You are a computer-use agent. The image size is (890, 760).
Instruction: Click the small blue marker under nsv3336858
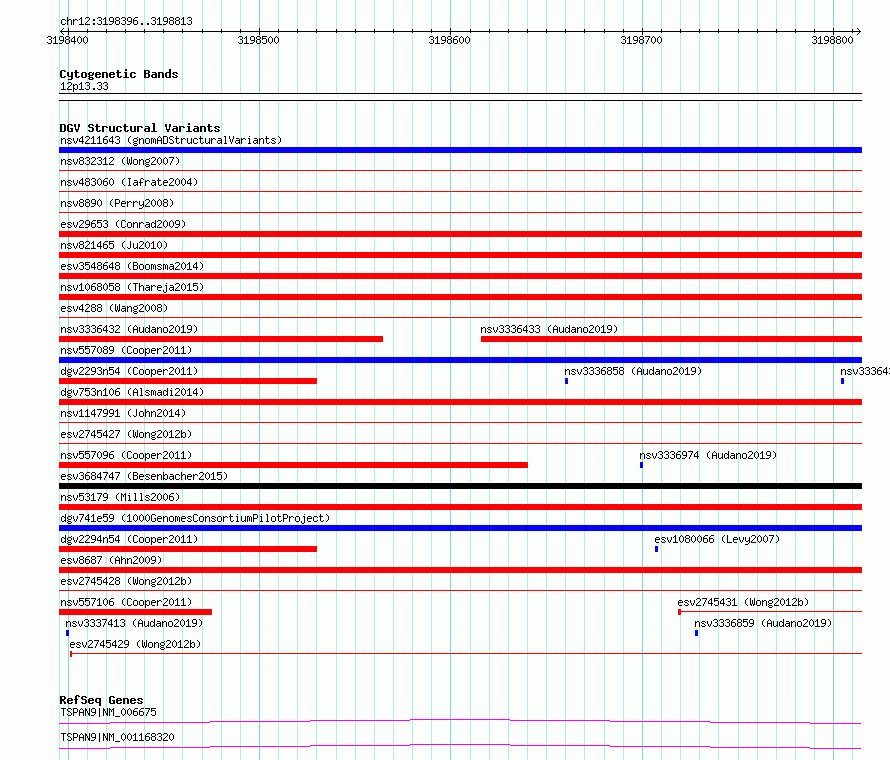click(x=566, y=381)
